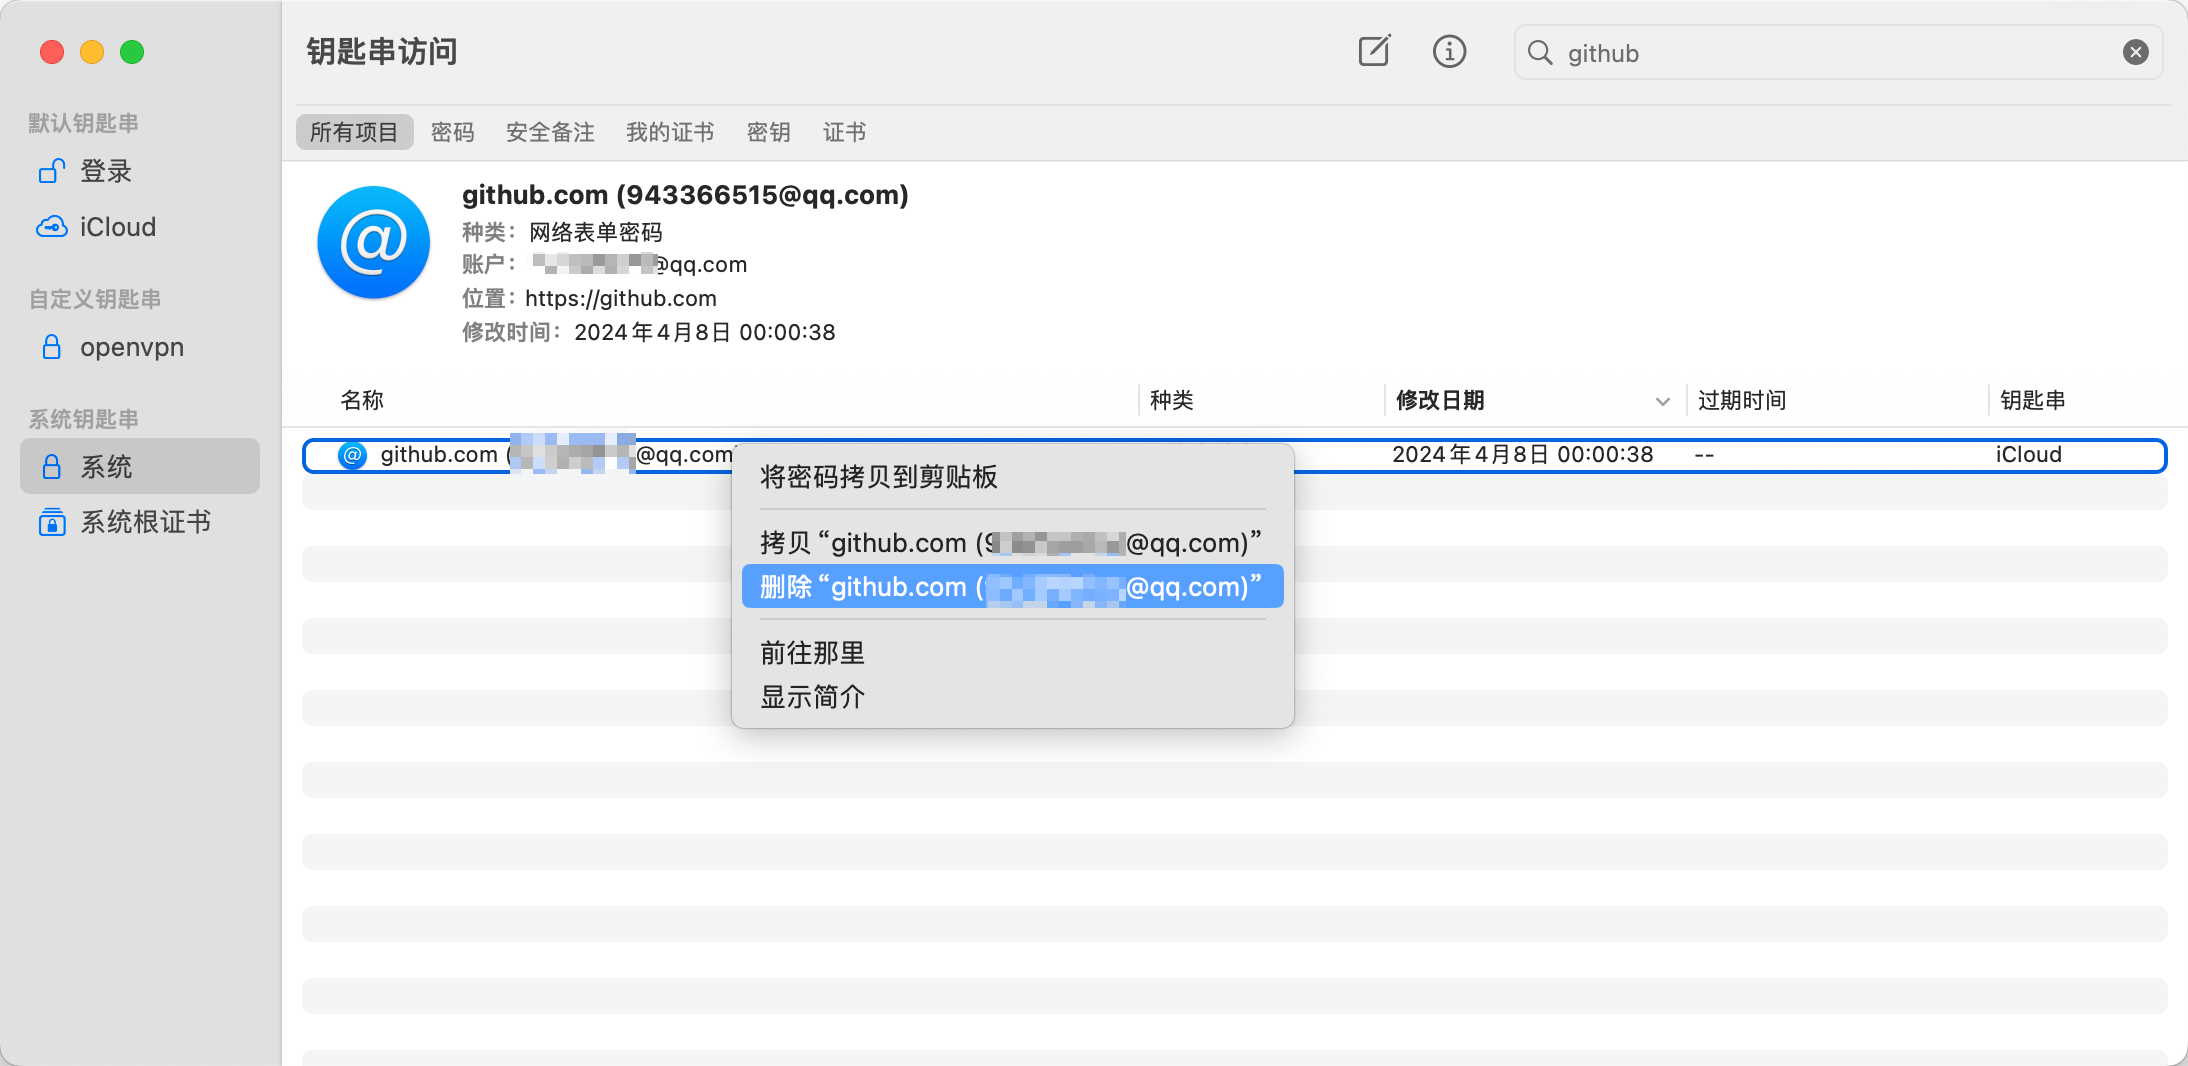Image resolution: width=2188 pixels, height=1066 pixels.
Task: Switch to the 密码 tab
Action: point(453,132)
